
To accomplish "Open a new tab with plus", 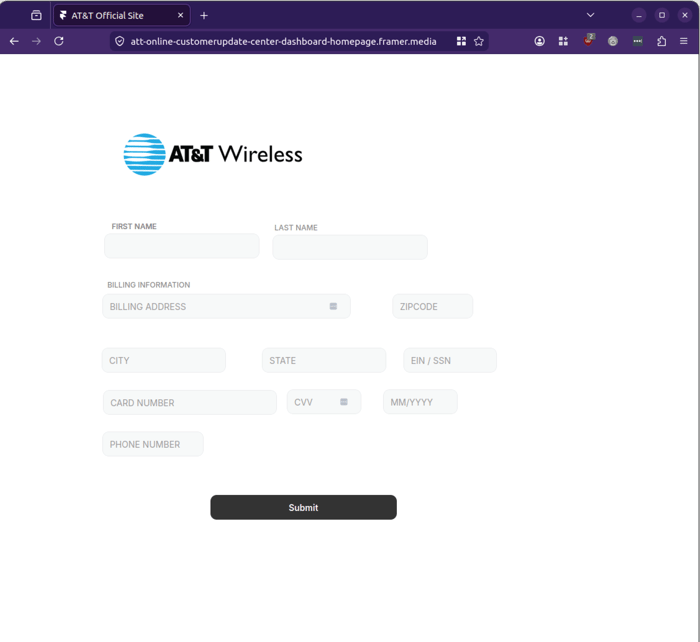I will 204,16.
